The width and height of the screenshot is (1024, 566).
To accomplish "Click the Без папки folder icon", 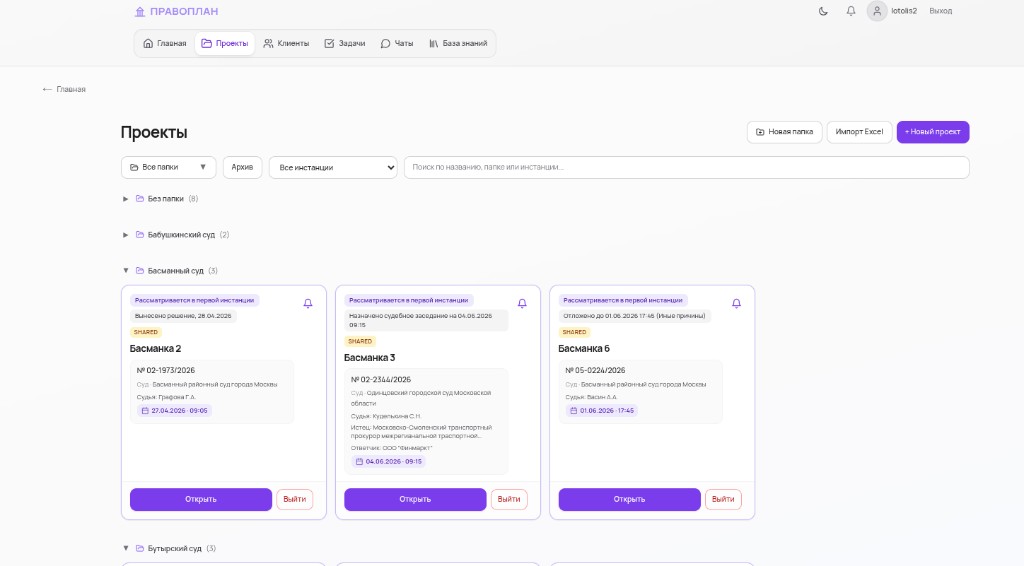I will coord(140,198).
